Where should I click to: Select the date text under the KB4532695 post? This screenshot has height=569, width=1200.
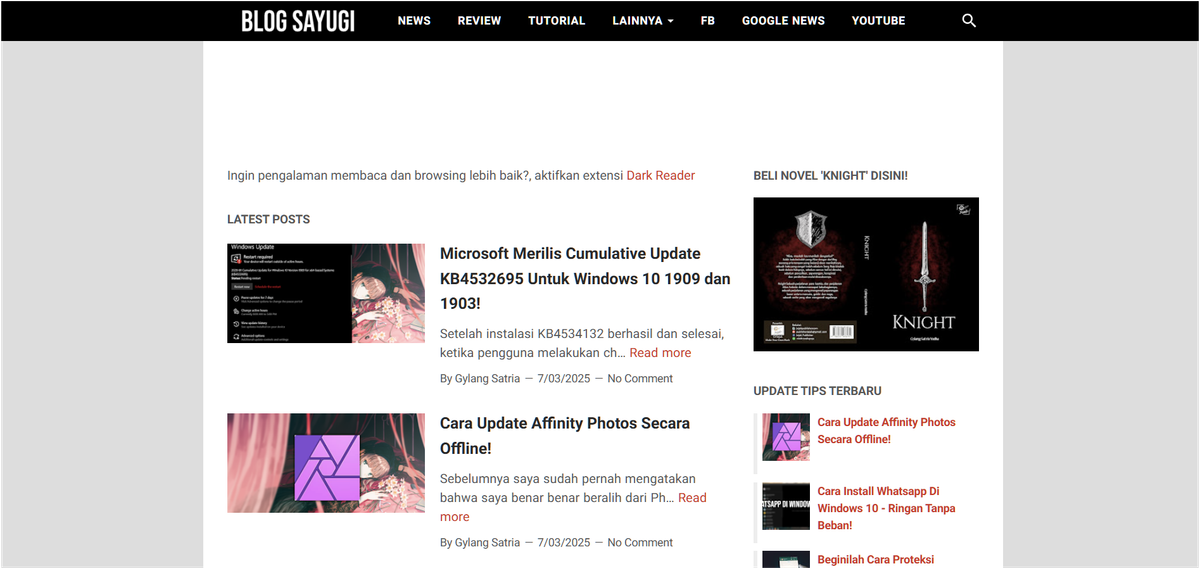tap(564, 379)
